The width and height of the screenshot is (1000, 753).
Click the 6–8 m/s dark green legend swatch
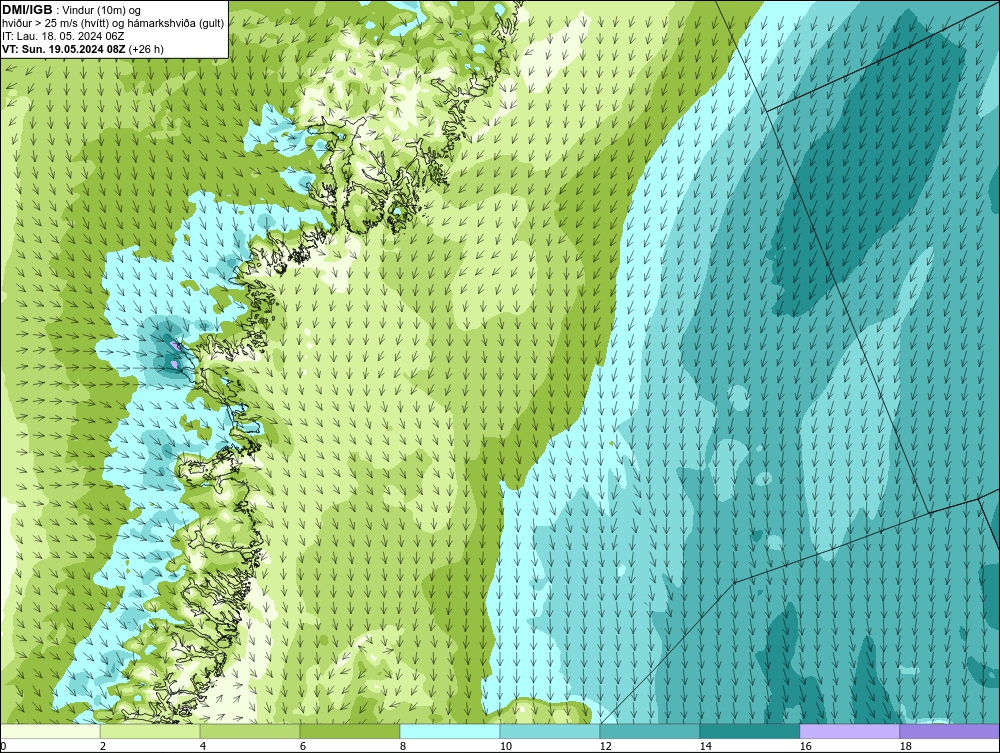(349, 731)
